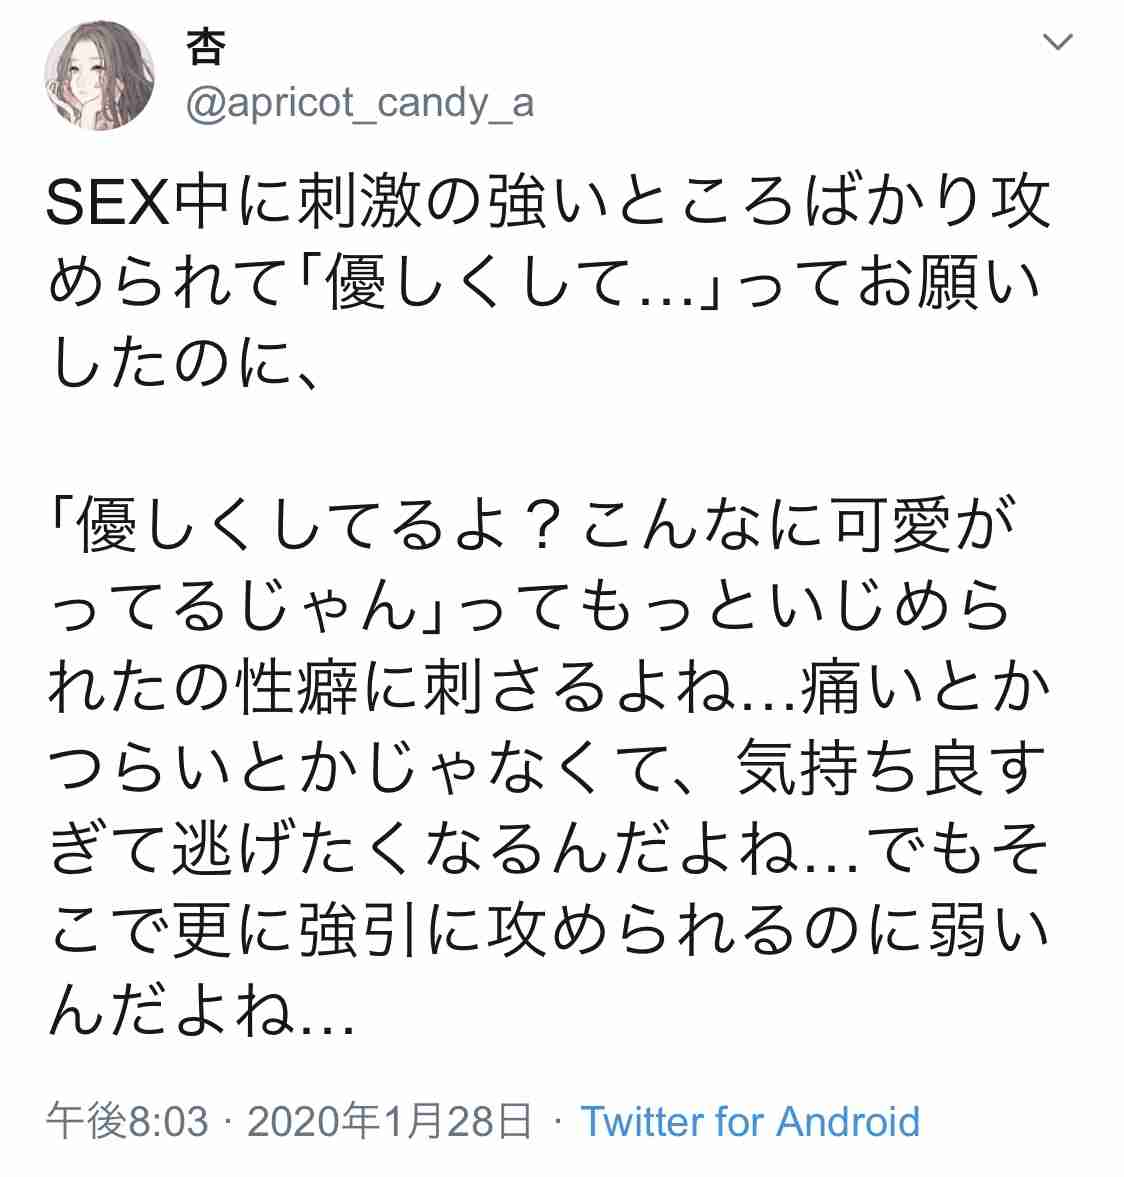1124x1177 pixels.
Task: Click the phrase こんなに可愛が
Action: [x=798, y=525]
